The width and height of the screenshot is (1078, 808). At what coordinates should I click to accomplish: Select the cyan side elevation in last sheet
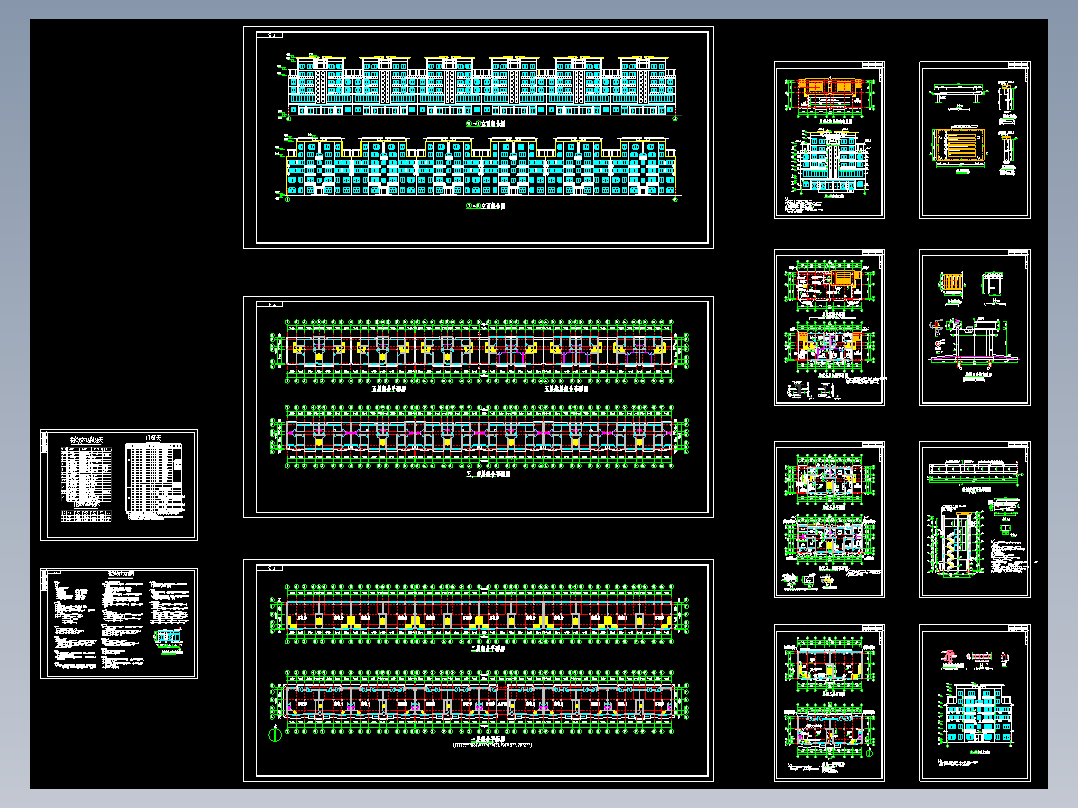(x=976, y=715)
